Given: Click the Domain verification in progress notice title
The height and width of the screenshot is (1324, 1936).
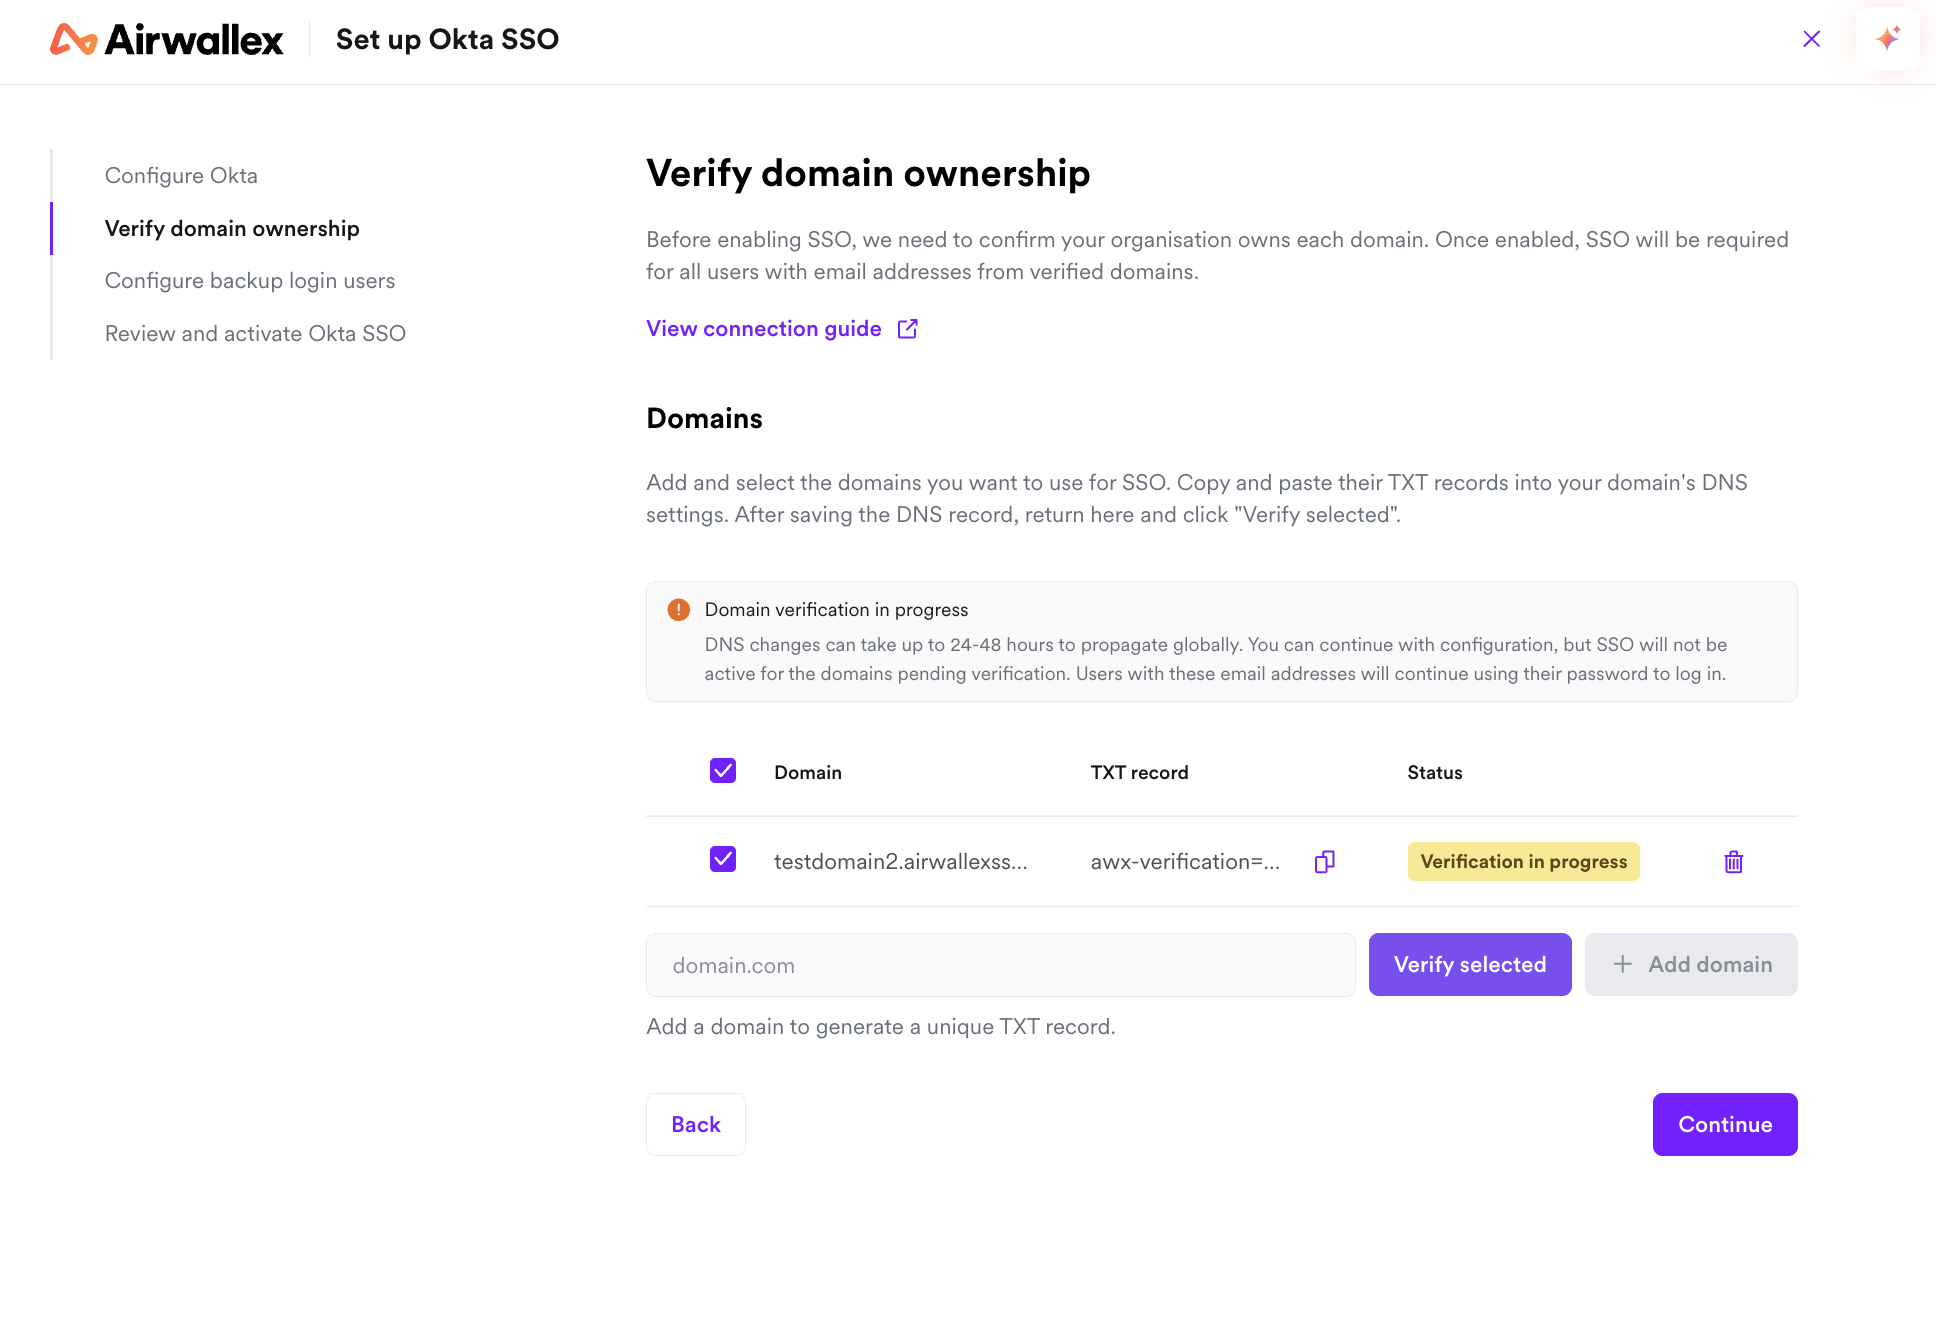Looking at the screenshot, I should pyautogui.click(x=837, y=610).
